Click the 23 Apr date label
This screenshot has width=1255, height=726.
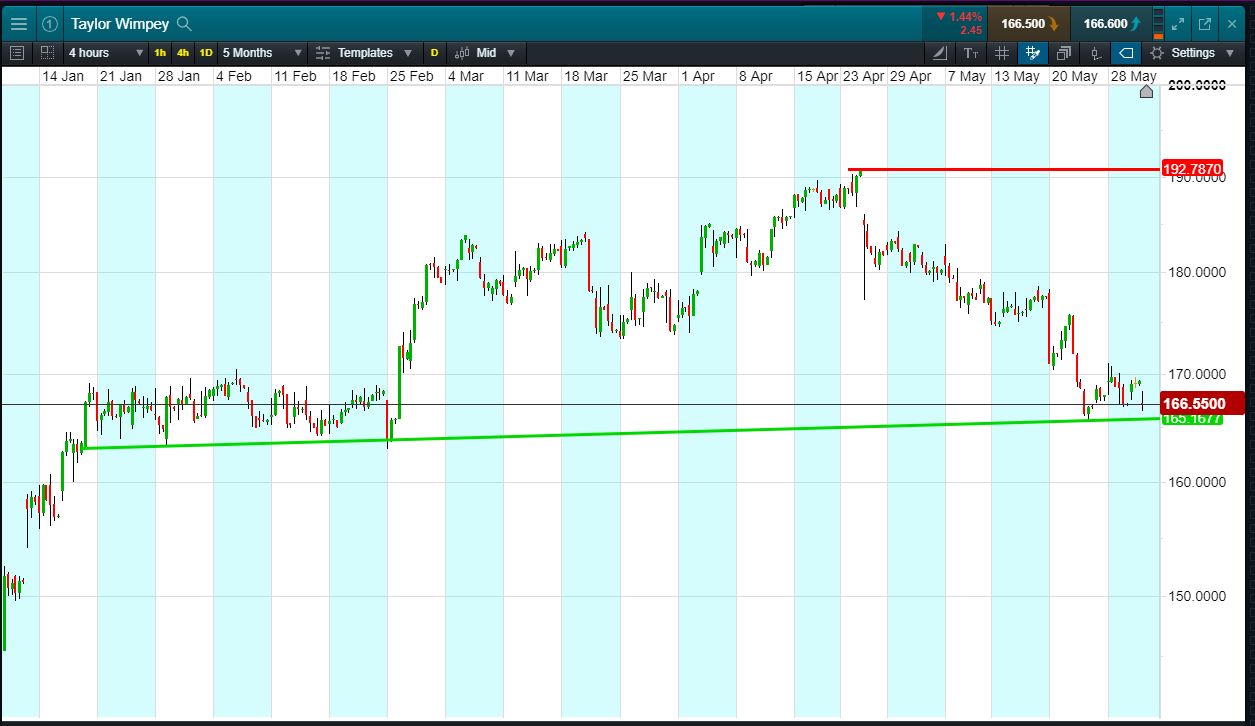864,76
